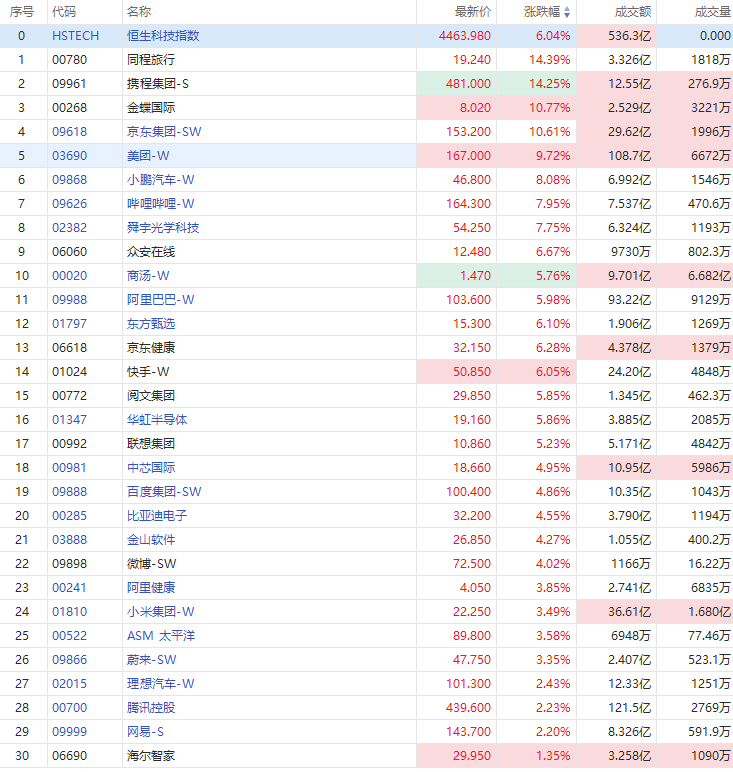The width and height of the screenshot is (733, 772).
Task: Click the 代码 column header
Action: click(64, 12)
